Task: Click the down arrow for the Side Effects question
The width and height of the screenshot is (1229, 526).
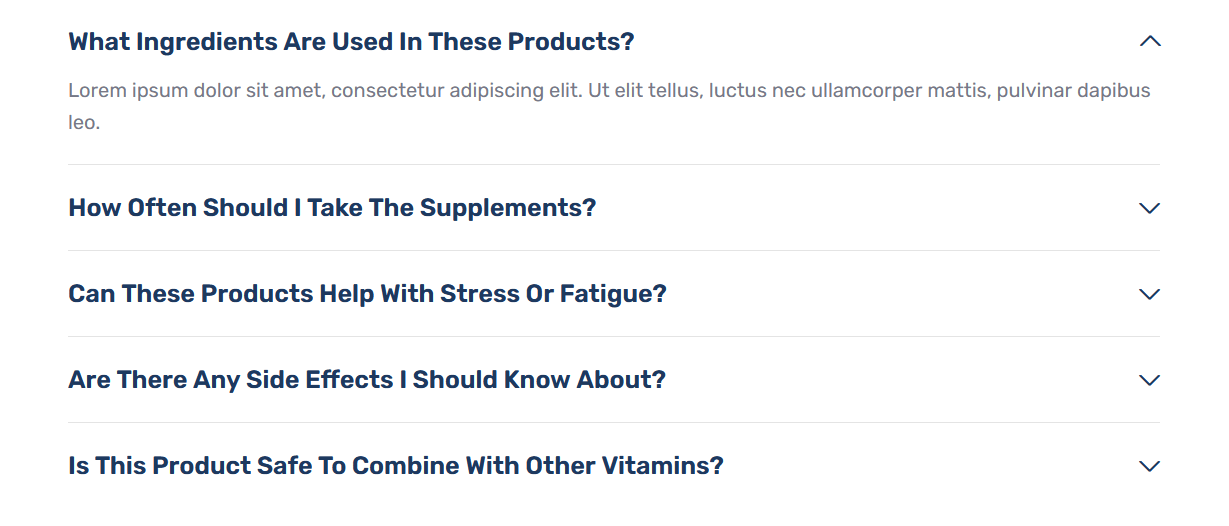Action: 1150,380
